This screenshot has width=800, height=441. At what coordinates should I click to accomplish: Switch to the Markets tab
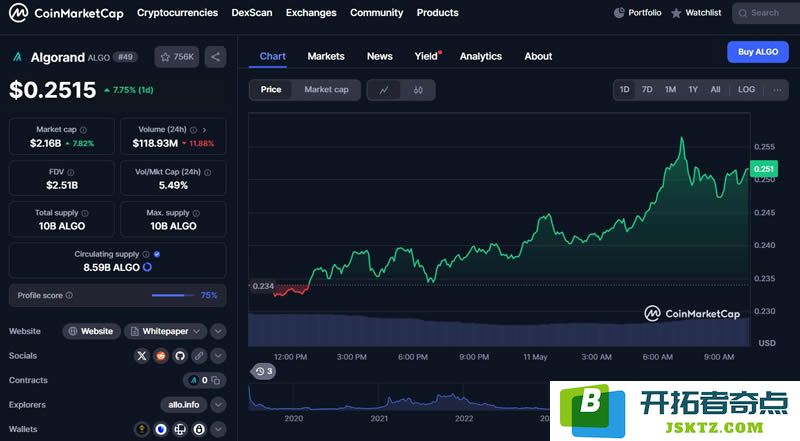click(x=326, y=56)
